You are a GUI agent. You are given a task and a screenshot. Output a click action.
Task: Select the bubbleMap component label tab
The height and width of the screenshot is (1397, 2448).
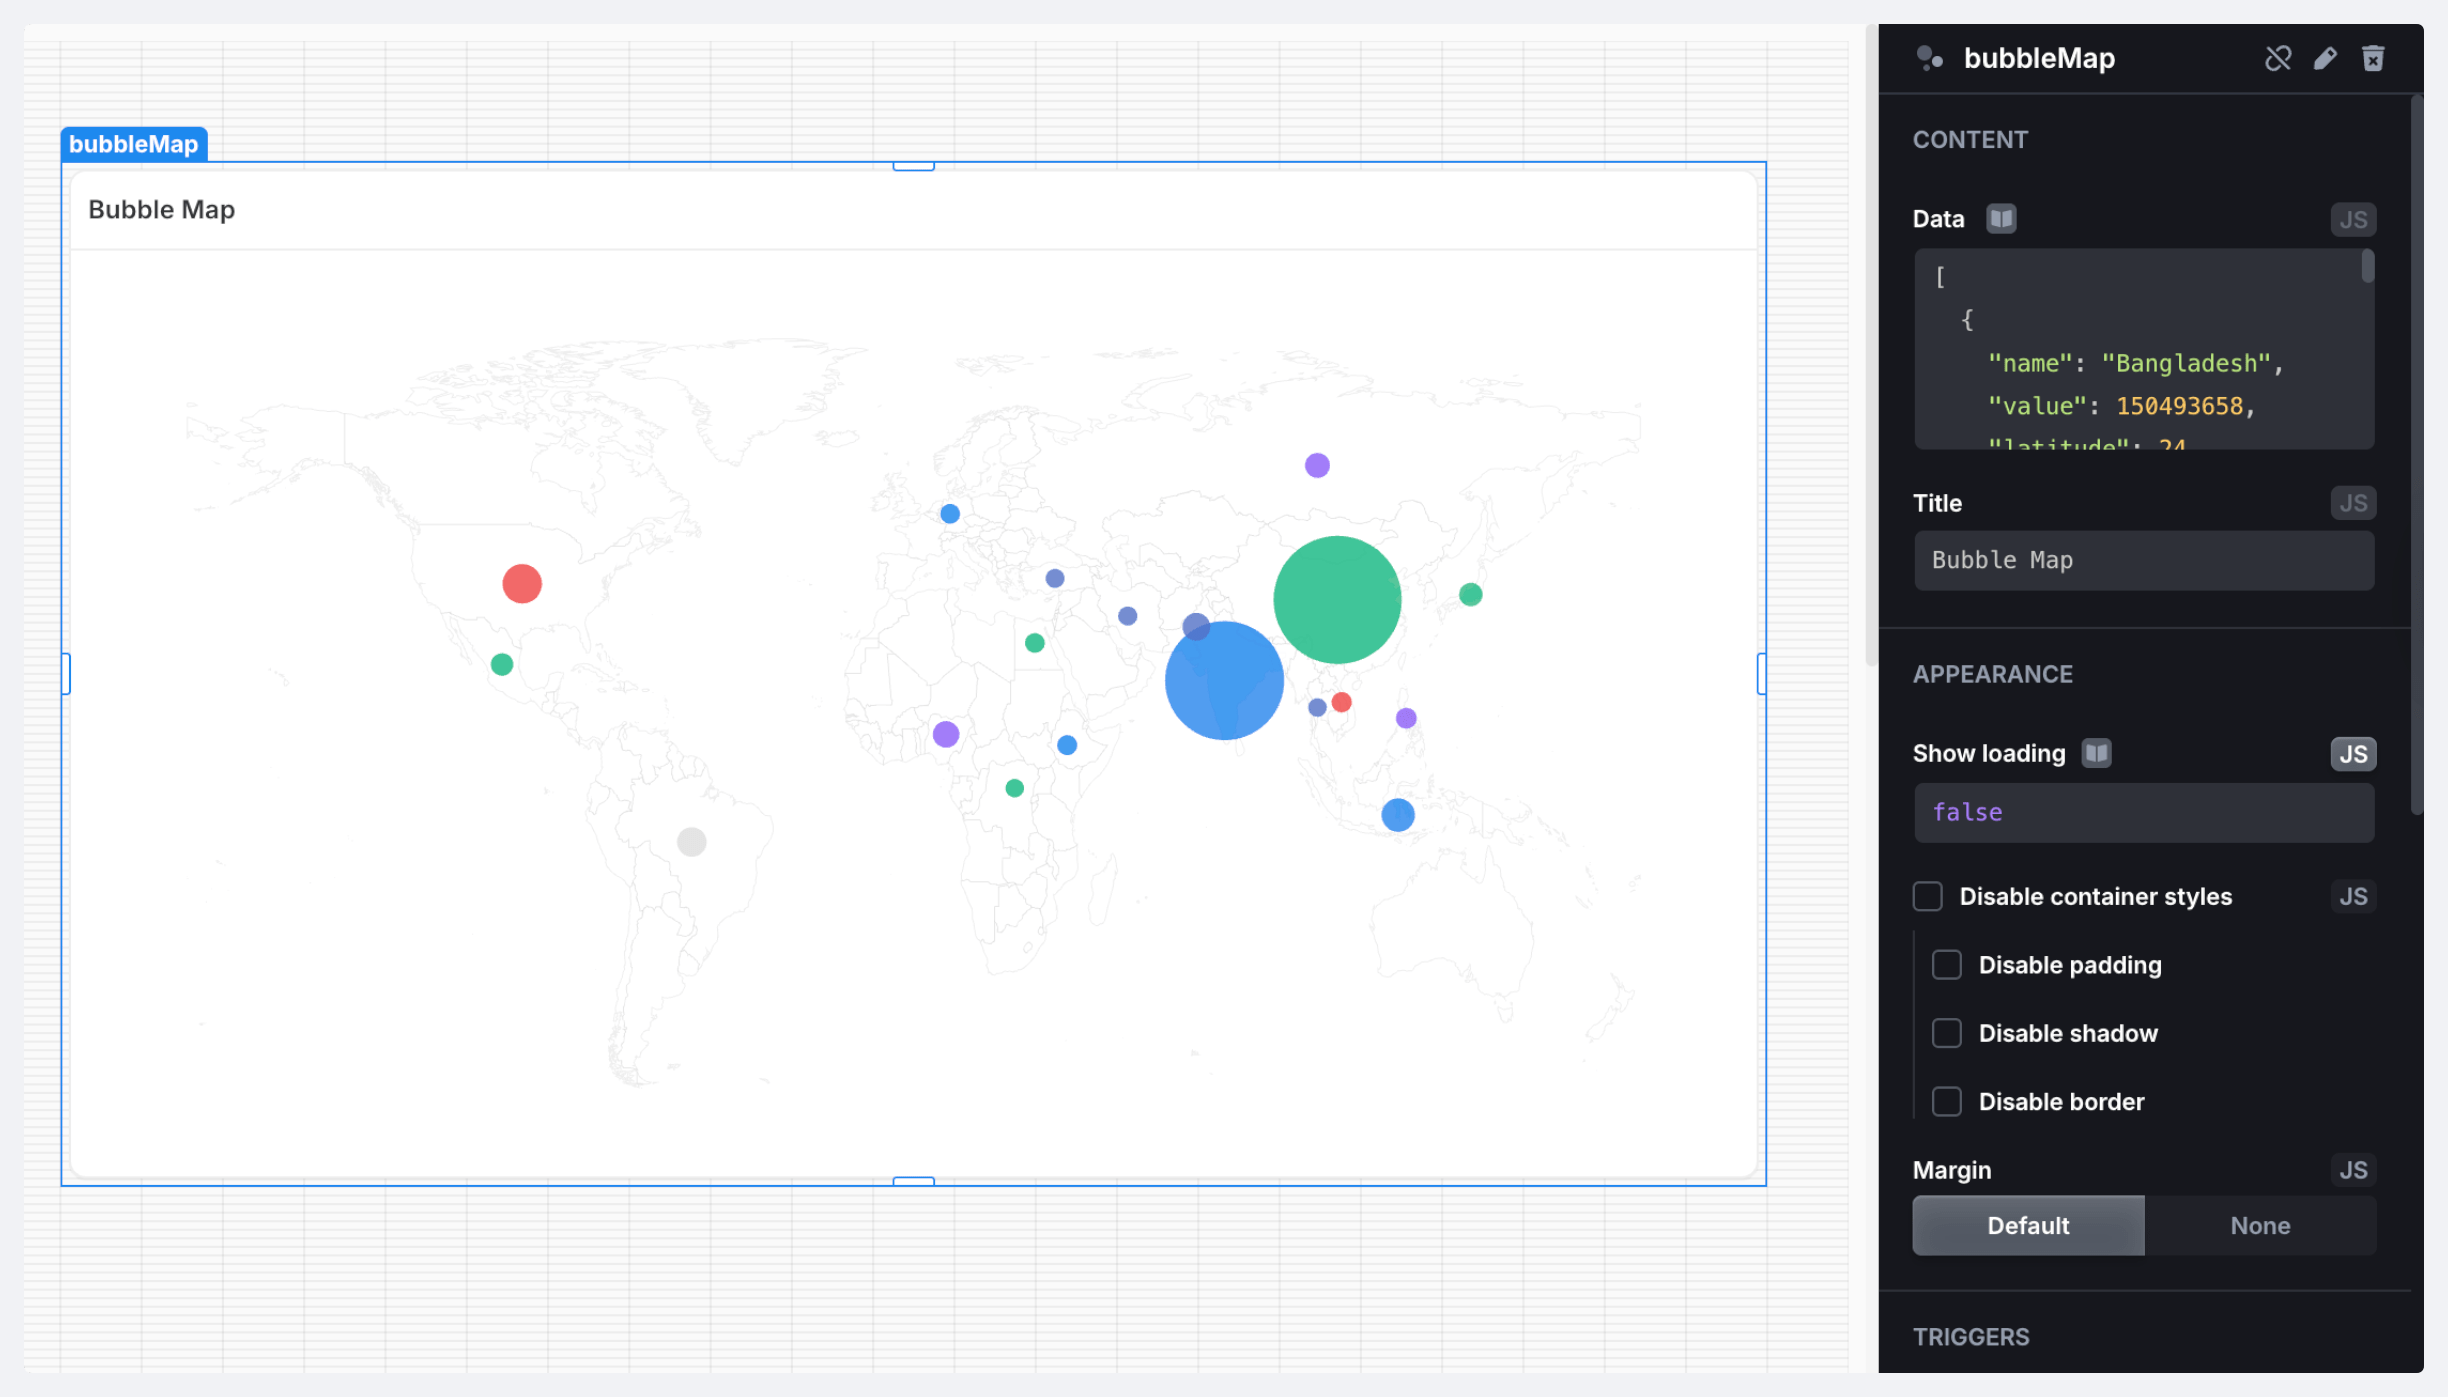[x=134, y=144]
